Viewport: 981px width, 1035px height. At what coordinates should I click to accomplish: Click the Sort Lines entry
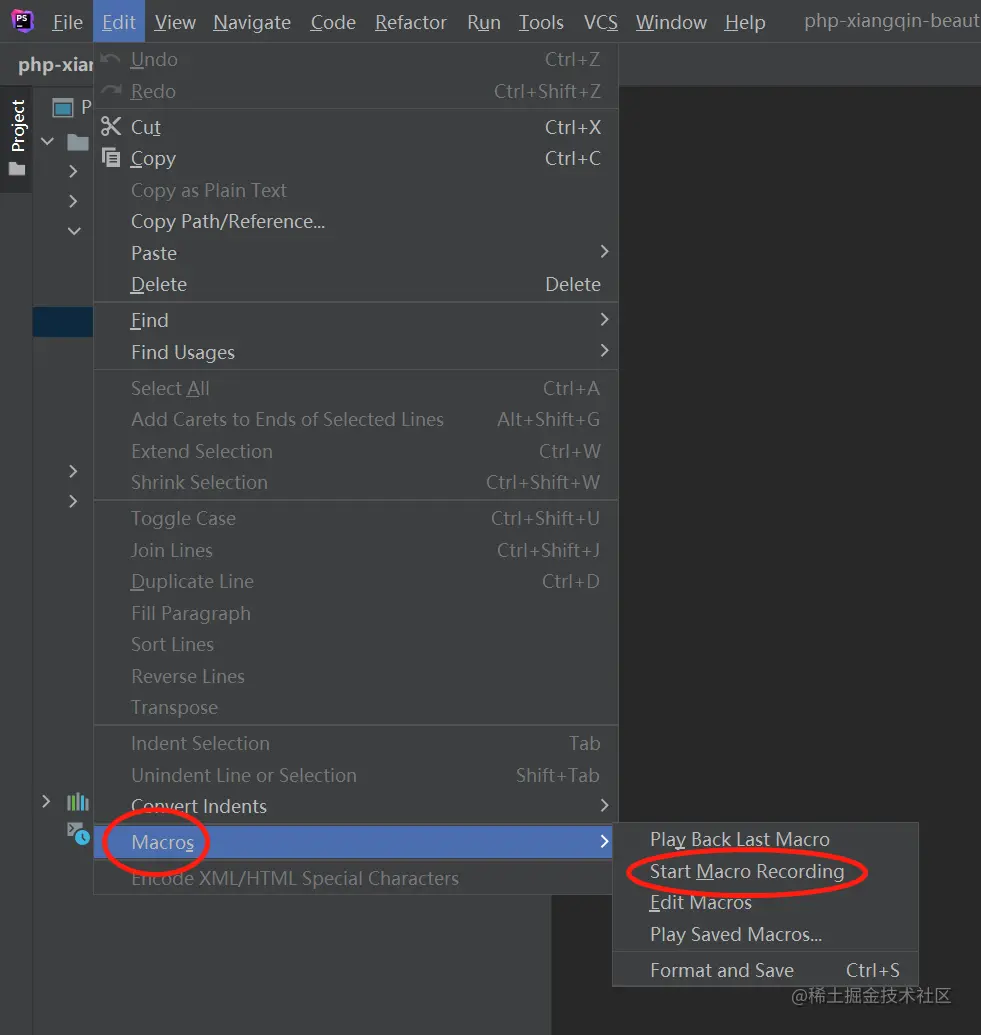(x=356, y=644)
